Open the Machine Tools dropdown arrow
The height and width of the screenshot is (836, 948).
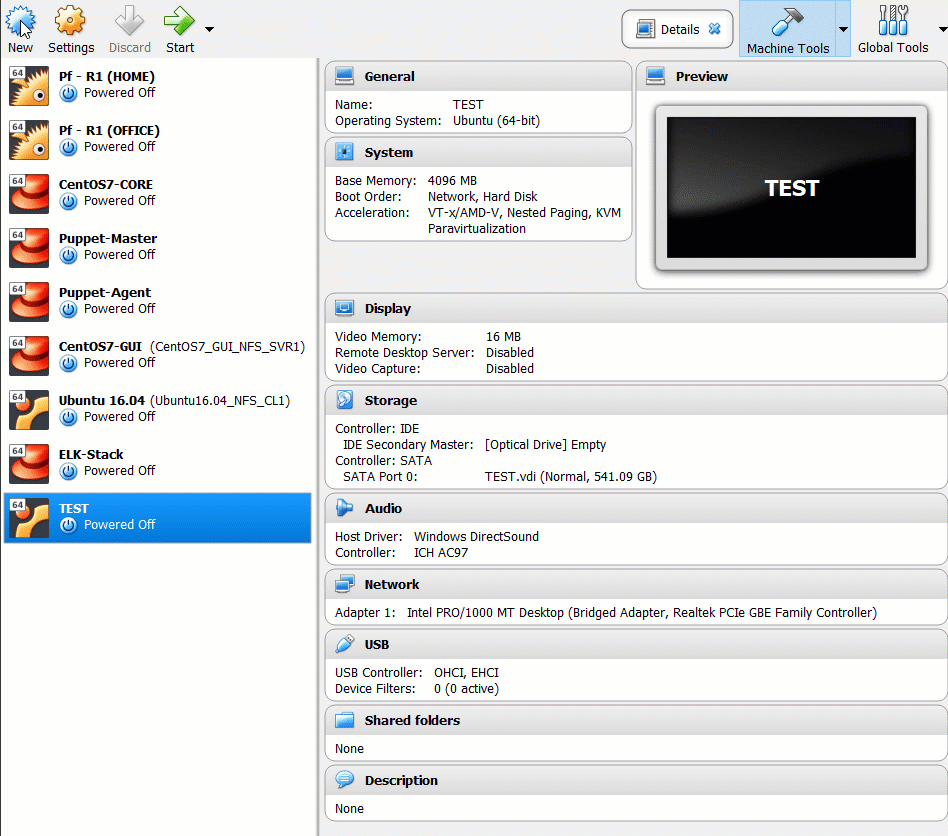click(x=843, y=29)
